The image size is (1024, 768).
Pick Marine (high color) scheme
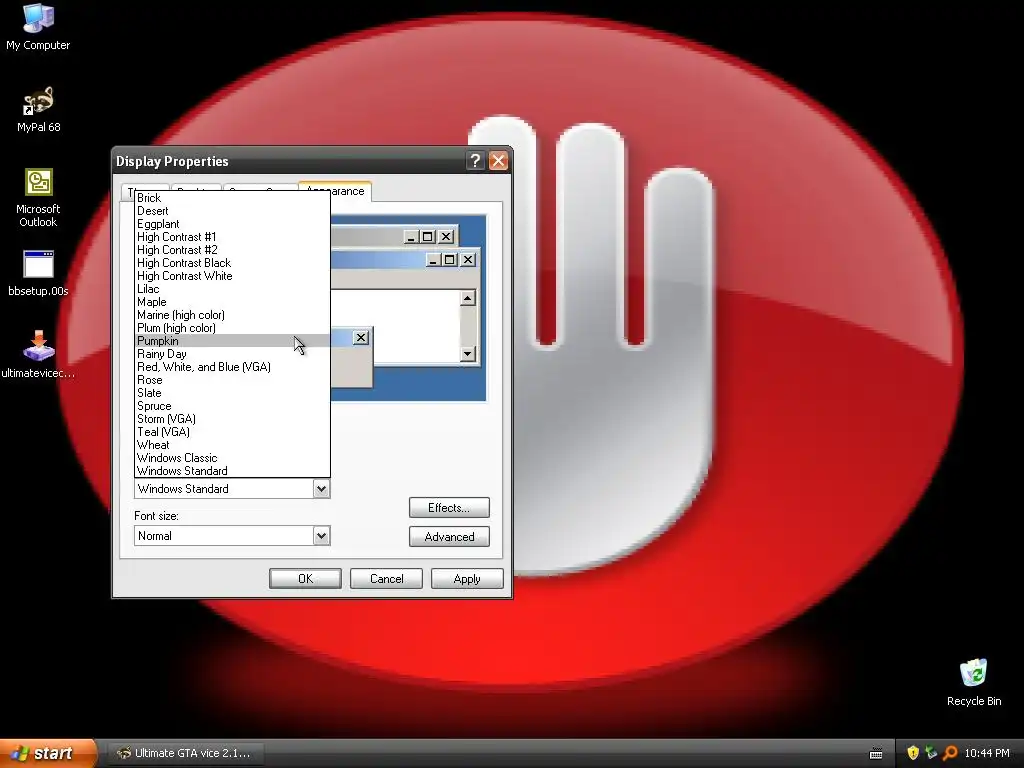point(232,315)
